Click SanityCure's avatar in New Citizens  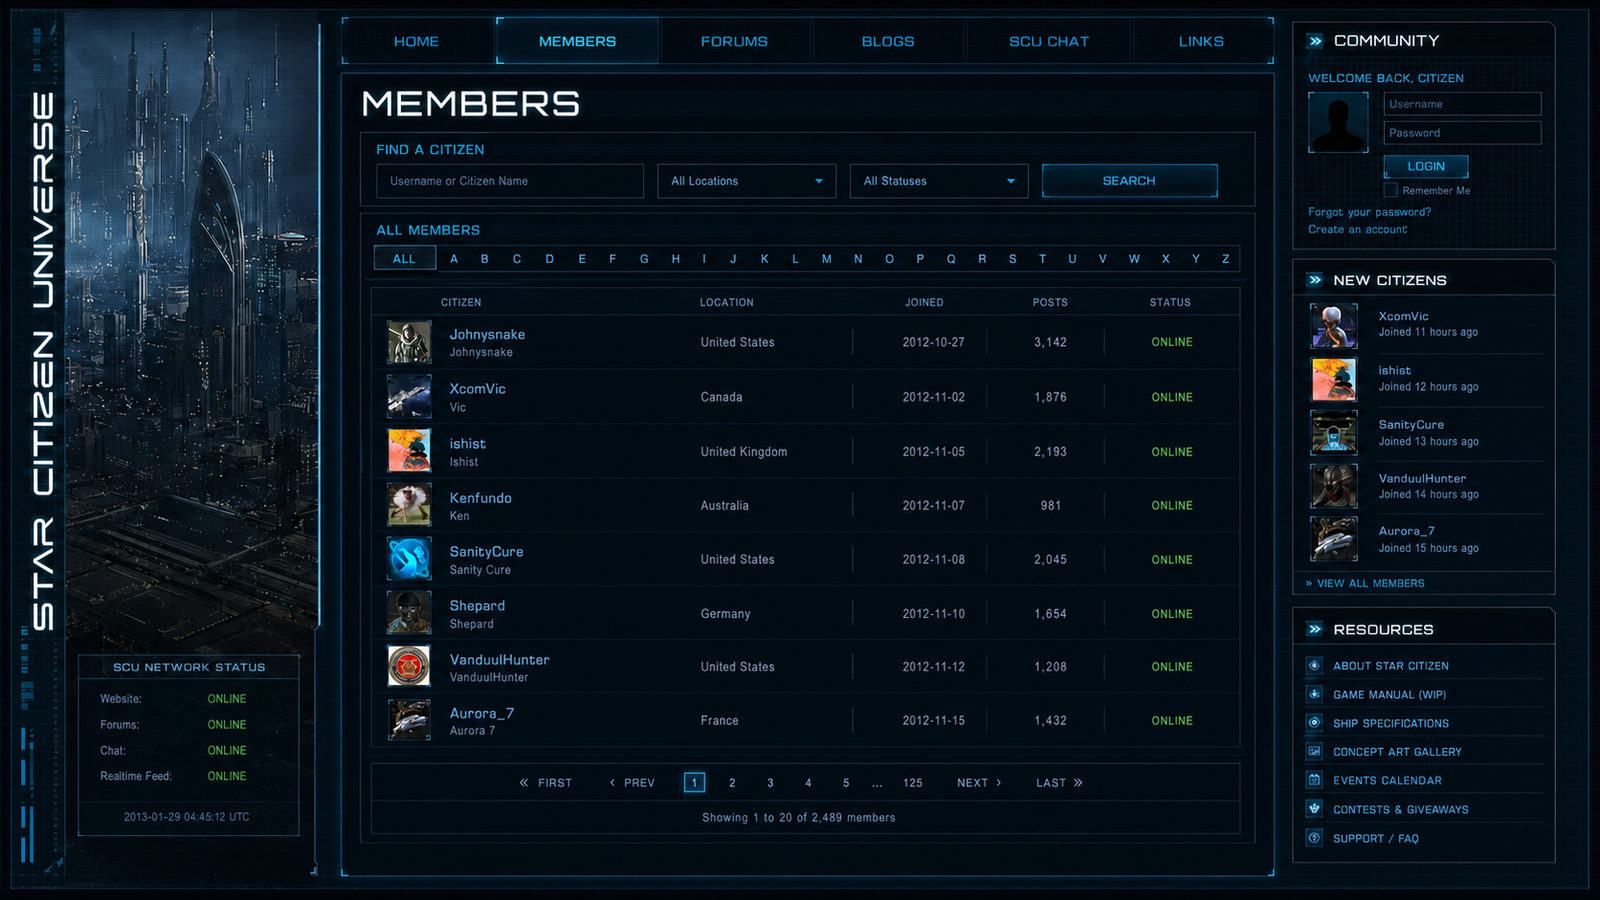[1334, 433]
